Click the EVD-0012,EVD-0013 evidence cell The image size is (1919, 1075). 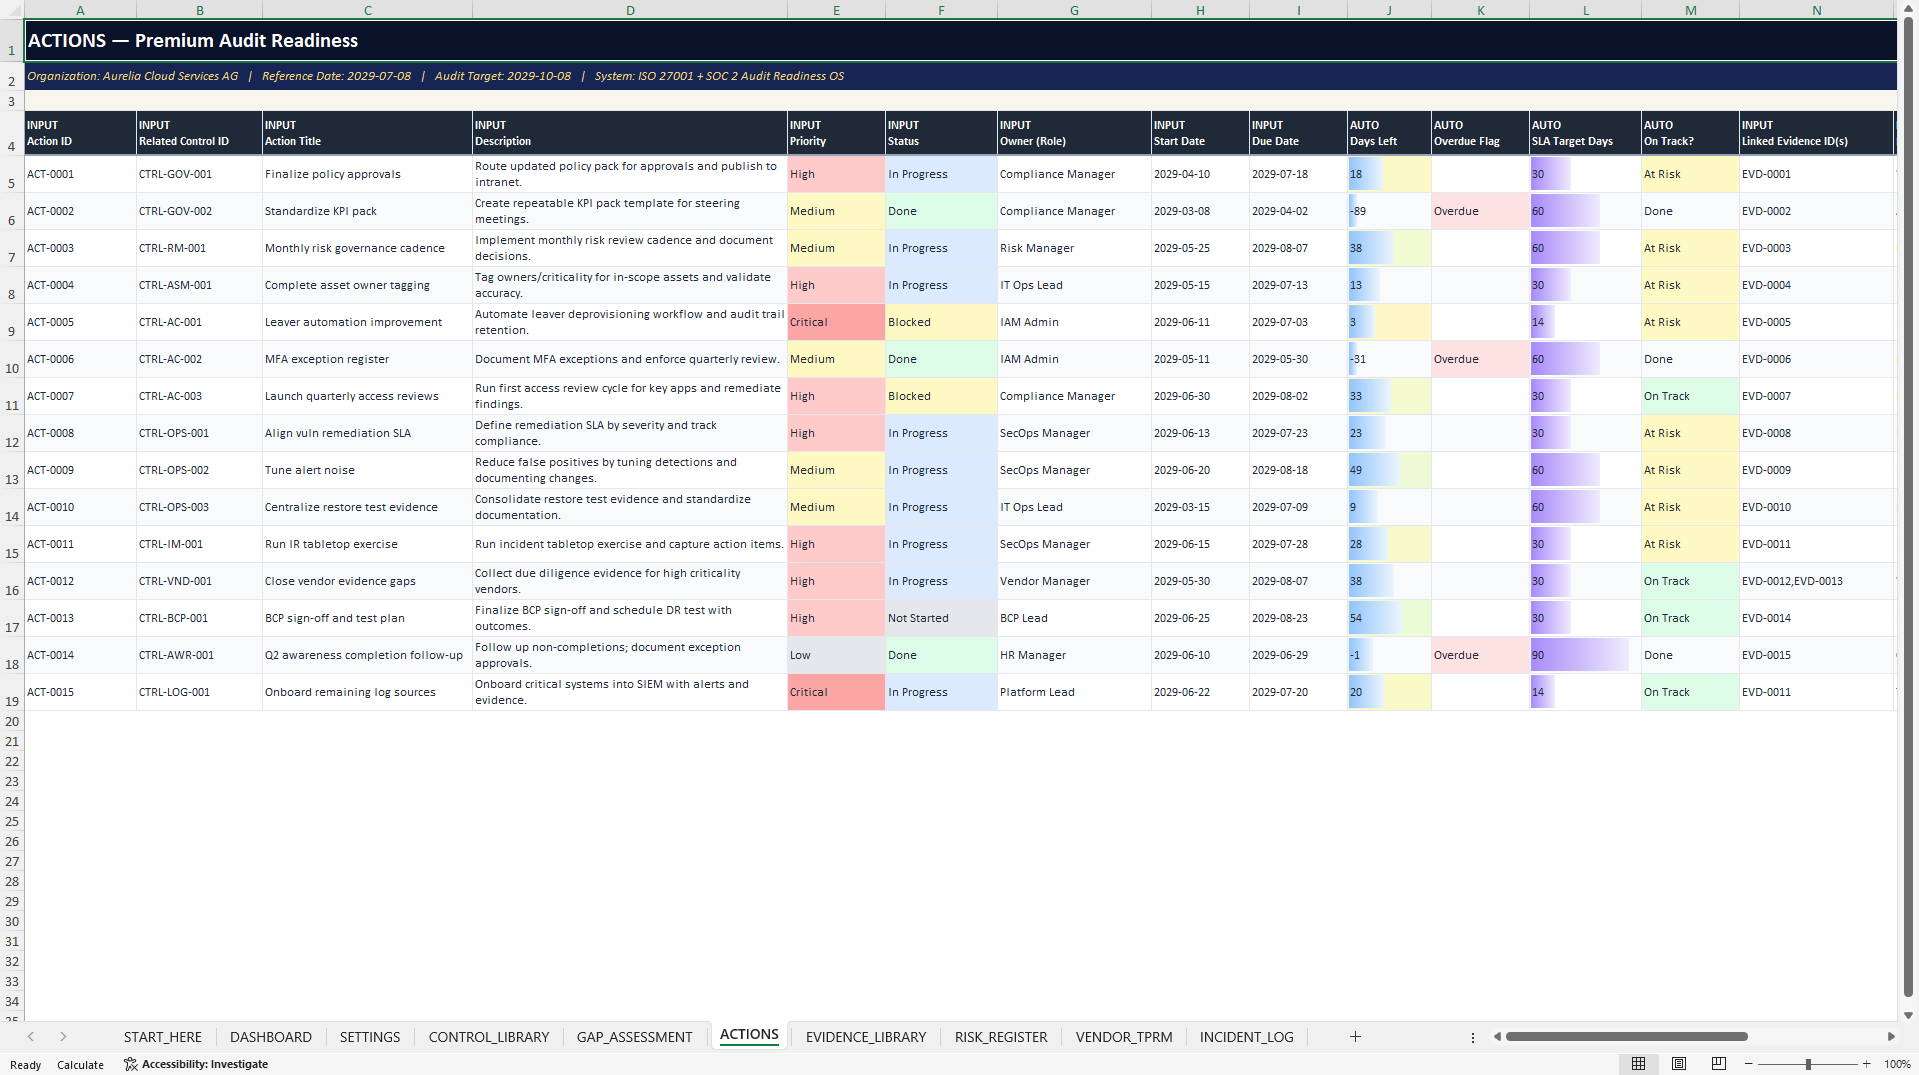[x=1816, y=581]
